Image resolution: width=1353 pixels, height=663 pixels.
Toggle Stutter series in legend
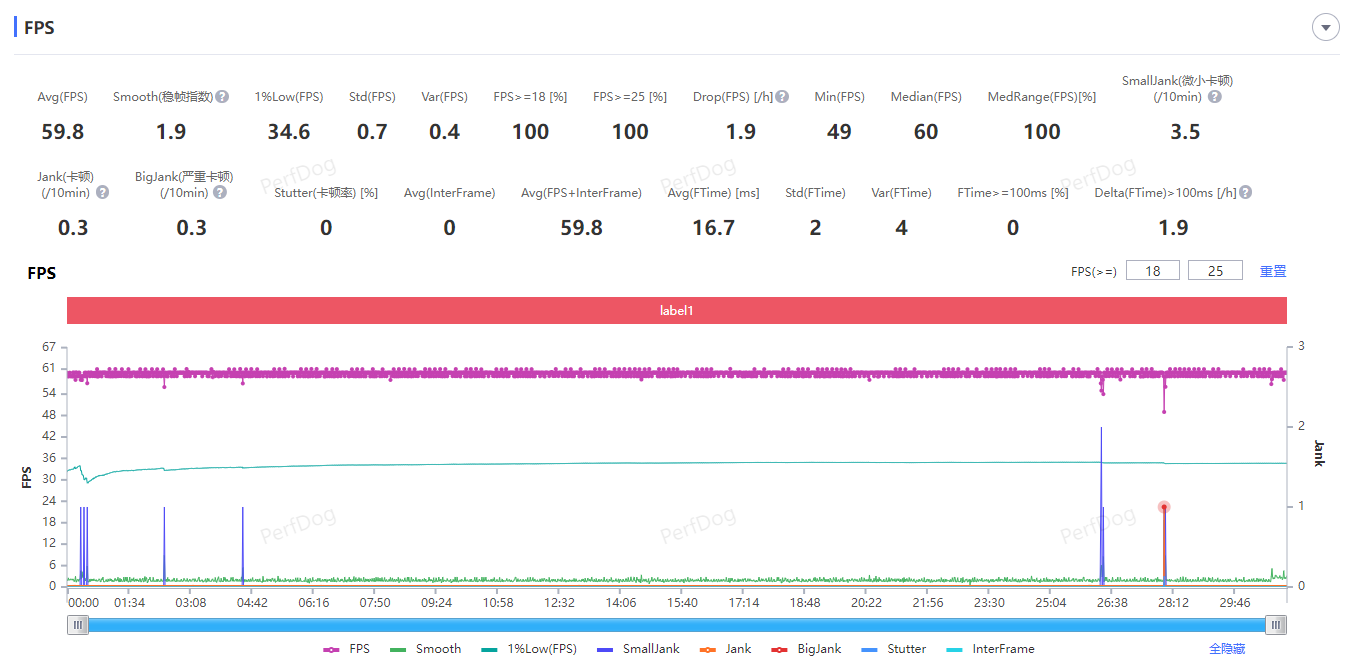click(x=894, y=649)
